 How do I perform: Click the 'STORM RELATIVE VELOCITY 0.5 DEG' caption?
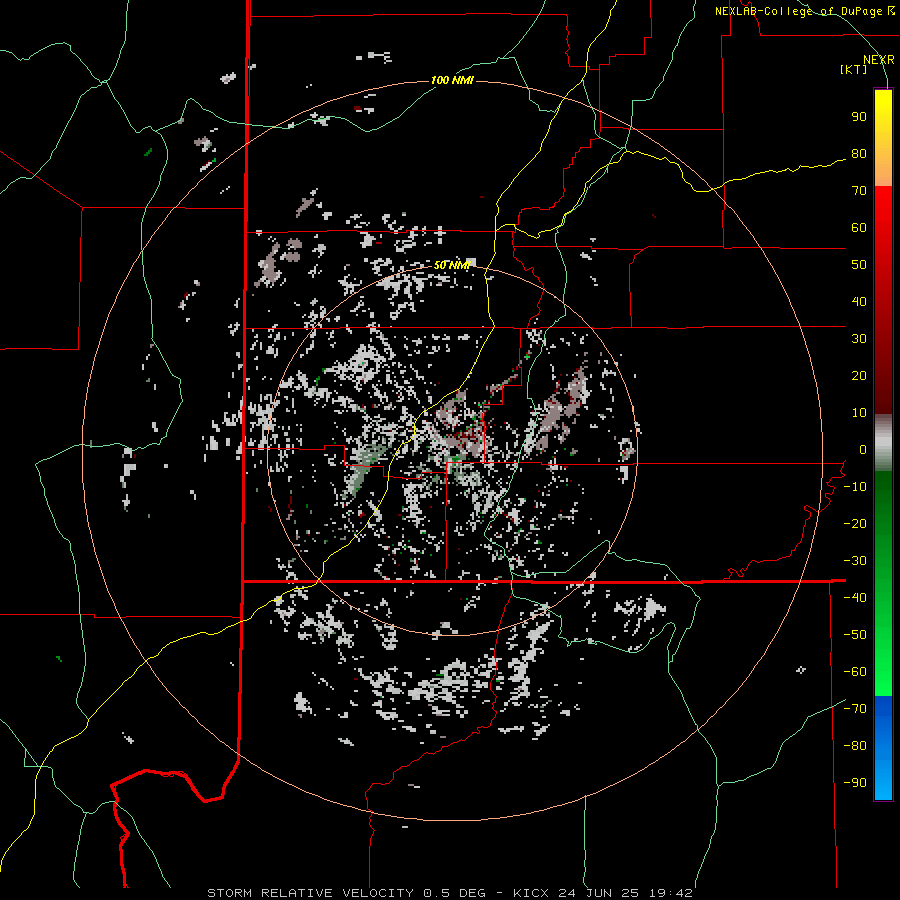coord(346,893)
